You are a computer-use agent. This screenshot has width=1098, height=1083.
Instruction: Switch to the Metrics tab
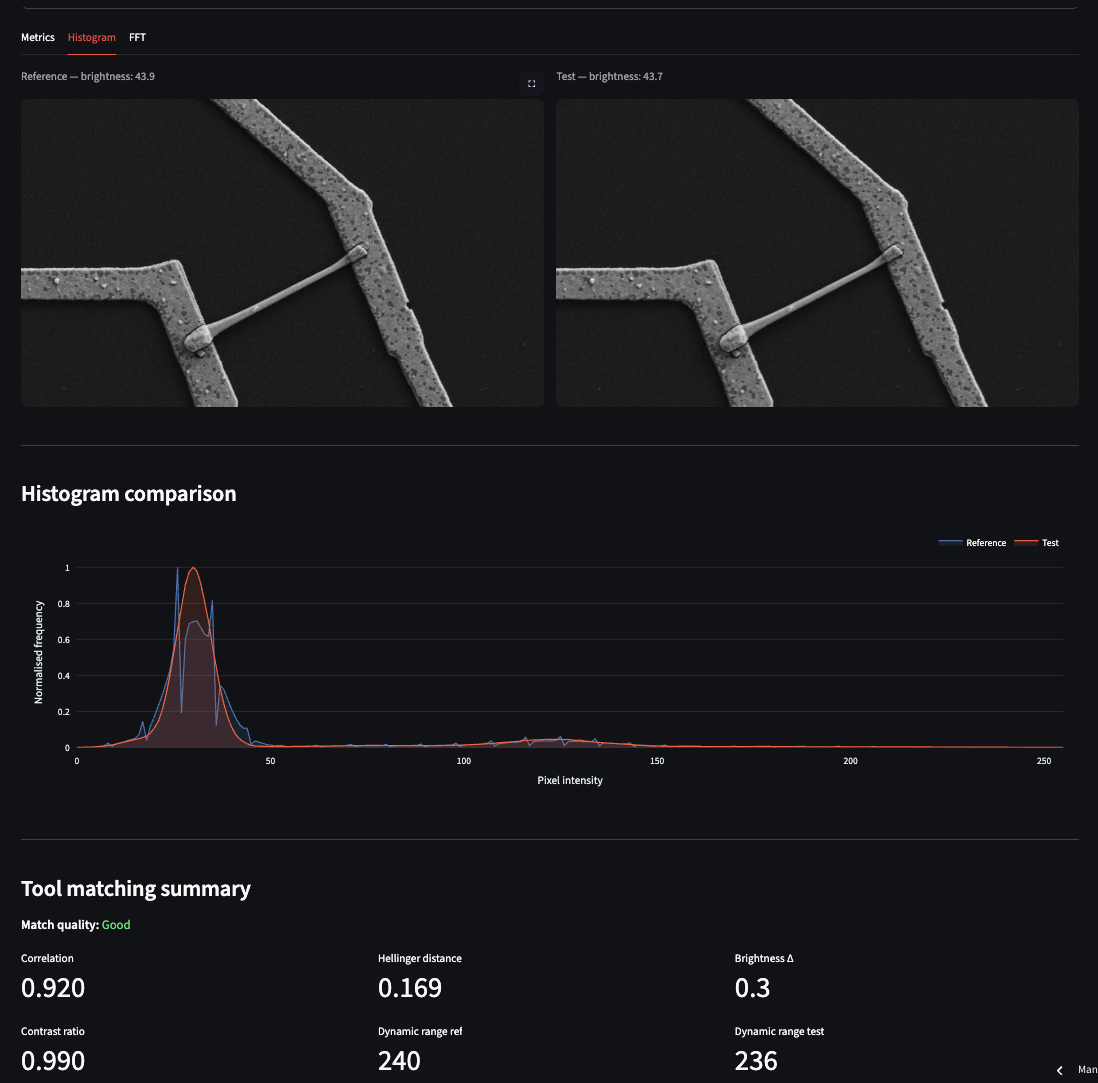38,37
